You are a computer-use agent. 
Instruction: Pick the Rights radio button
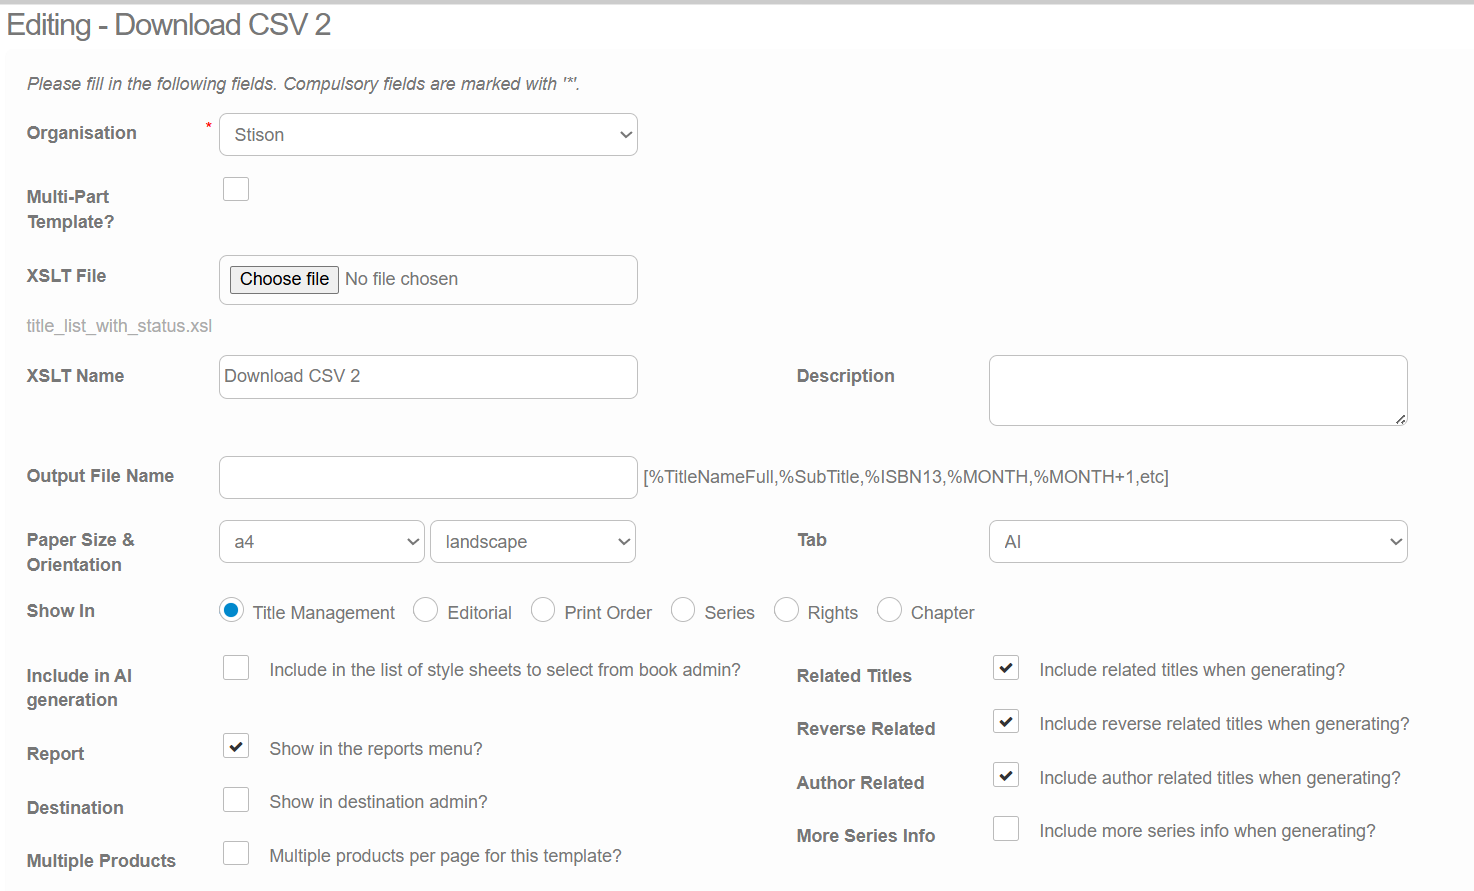[786, 610]
